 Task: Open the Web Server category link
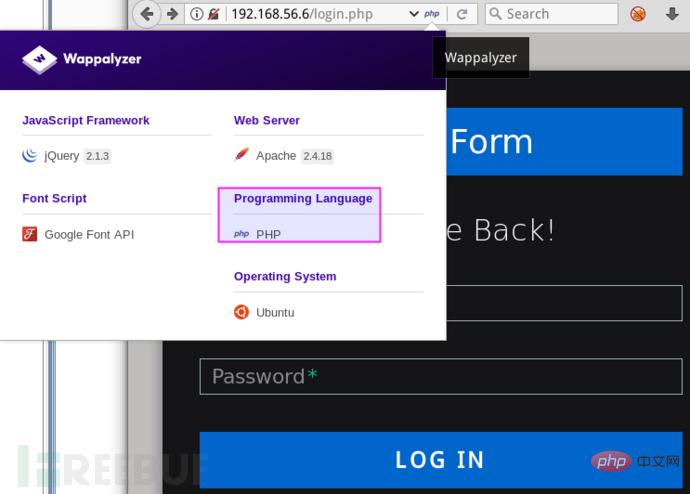pyautogui.click(x=267, y=121)
